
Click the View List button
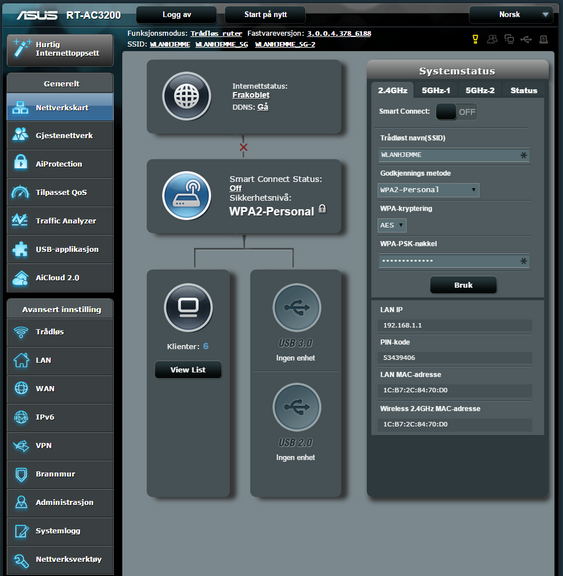188,370
